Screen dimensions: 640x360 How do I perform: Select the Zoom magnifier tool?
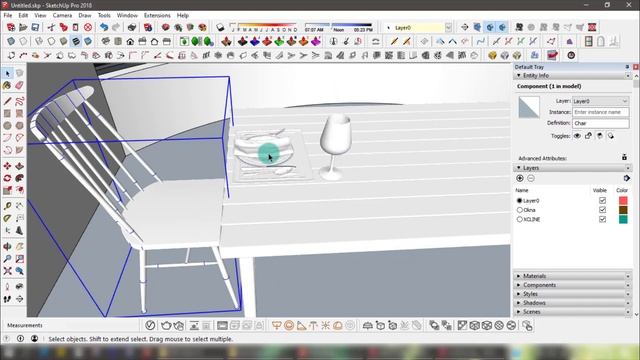pos(7,259)
